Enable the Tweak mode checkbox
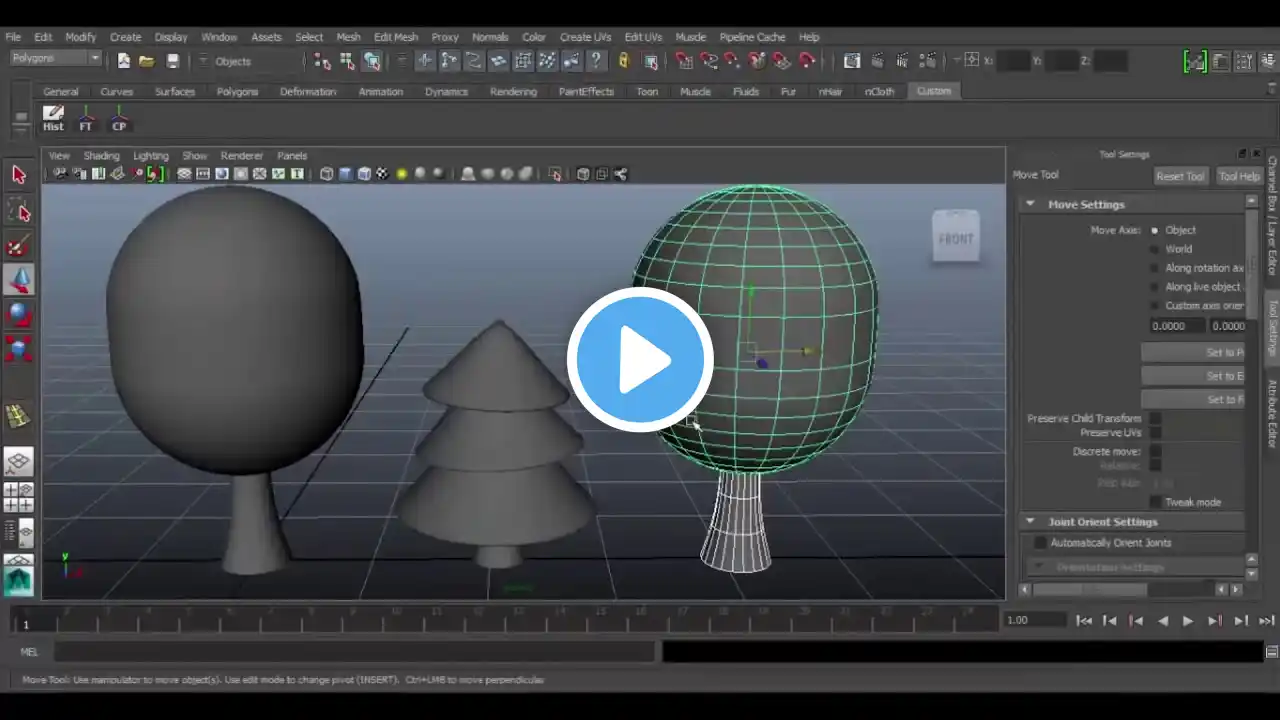Viewport: 1280px width, 720px height. 1156,502
